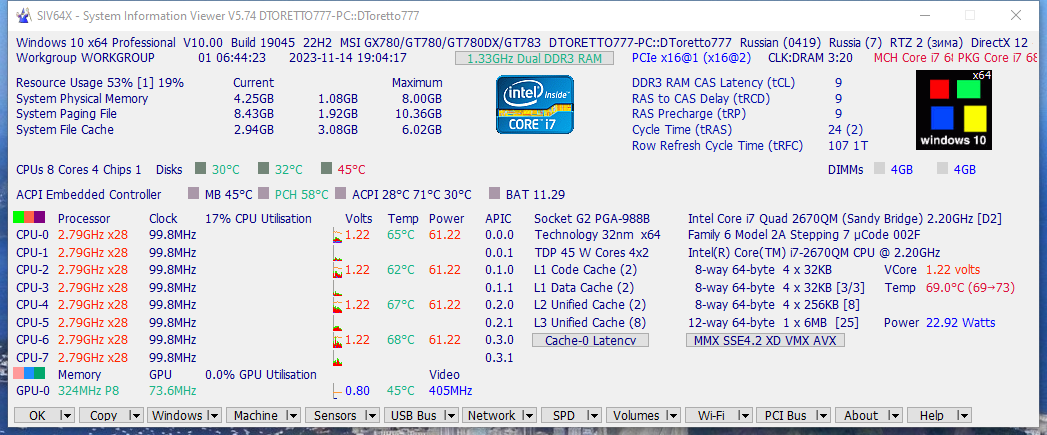
Task: Click the square beside ACPI 28°C
Action: [x=341, y=194]
